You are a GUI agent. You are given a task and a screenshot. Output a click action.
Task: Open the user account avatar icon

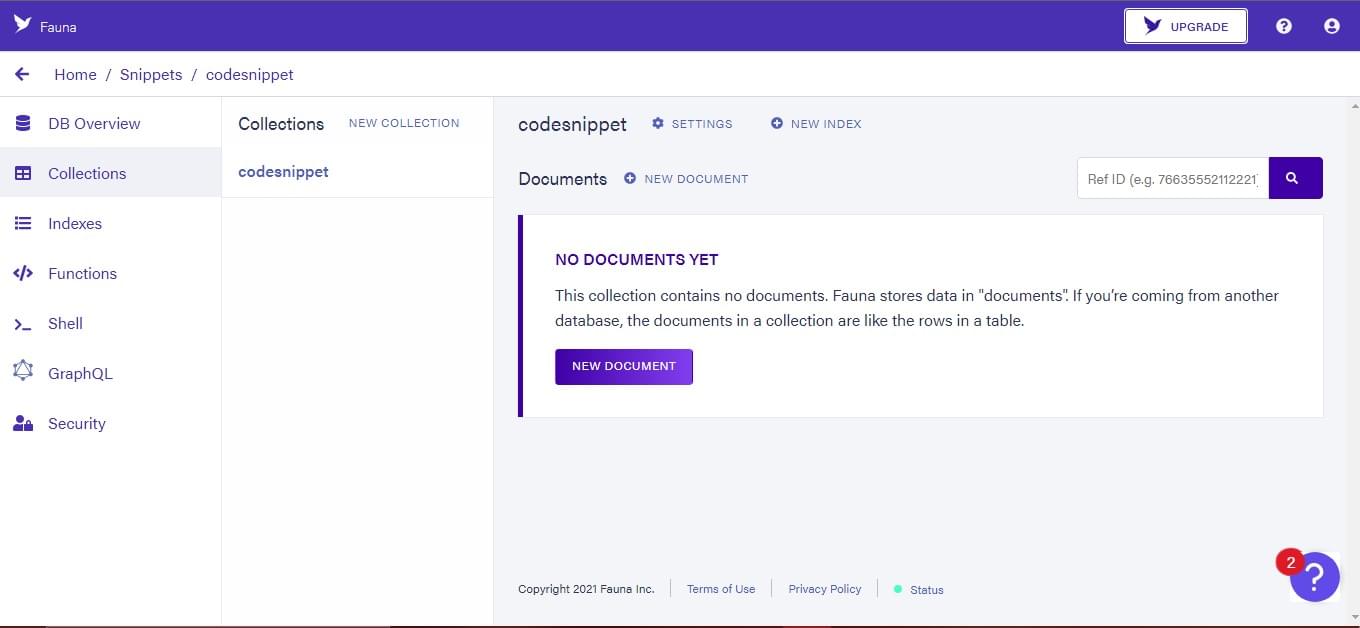[1332, 26]
